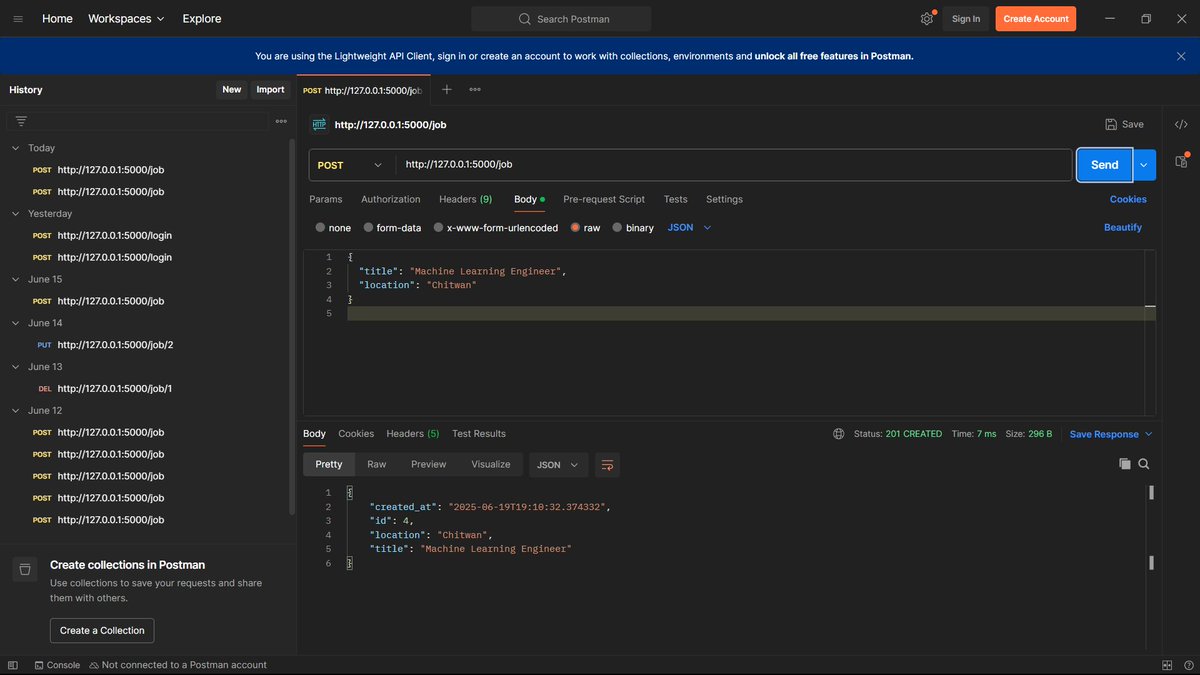This screenshot has width=1200, height=675.
Task: Open History panel more options ellipsis
Action: [281, 120]
